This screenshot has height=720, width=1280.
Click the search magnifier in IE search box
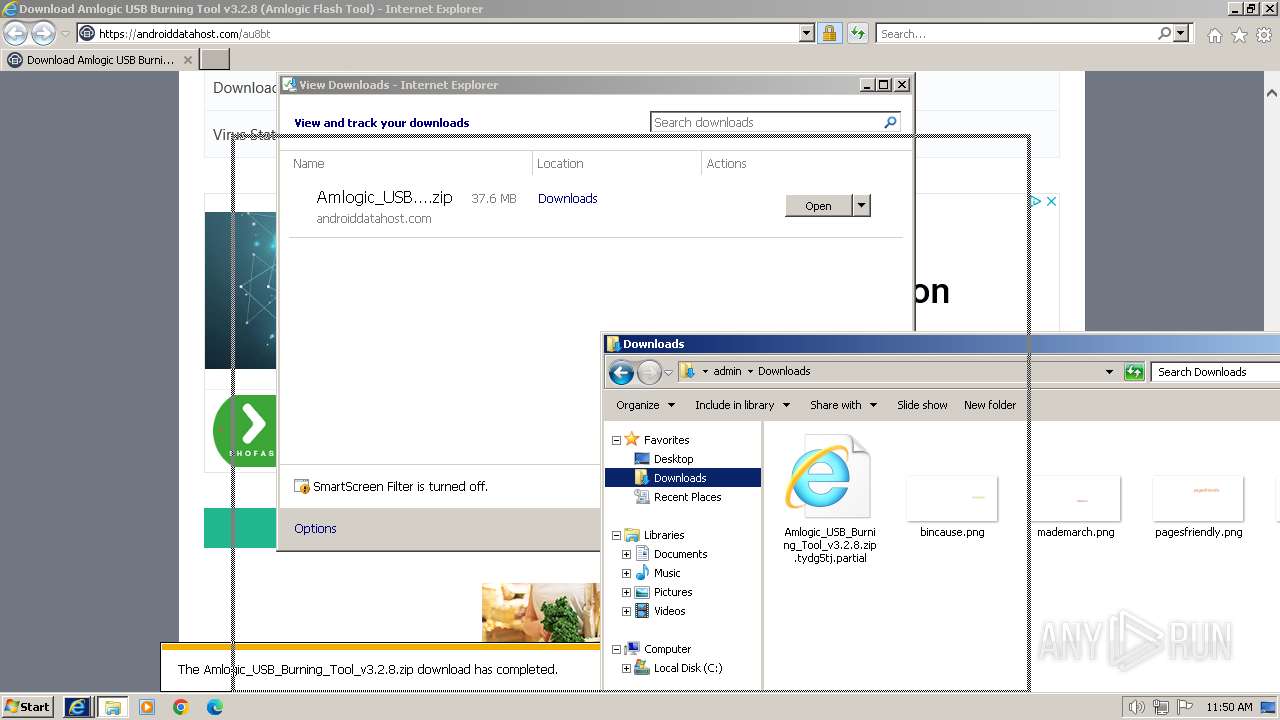click(x=1164, y=33)
